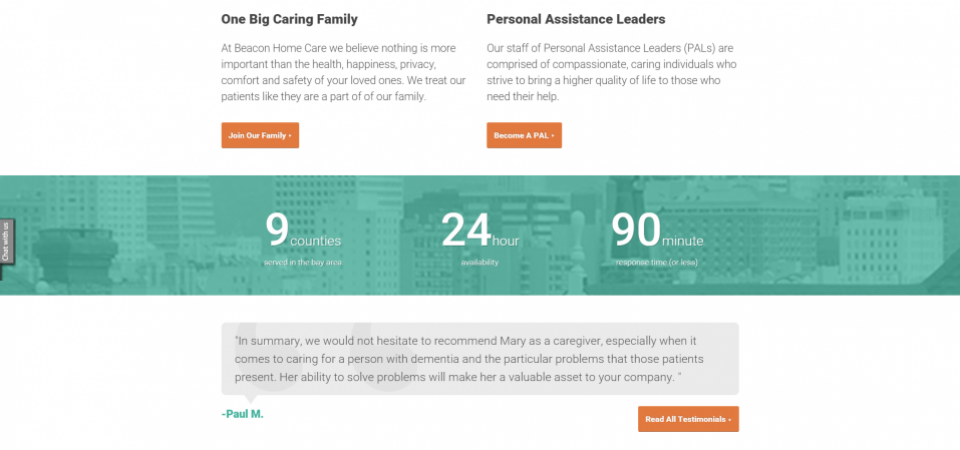This screenshot has height=450, width=960.
Task: Click the large number 9 statistic
Action: point(277,230)
